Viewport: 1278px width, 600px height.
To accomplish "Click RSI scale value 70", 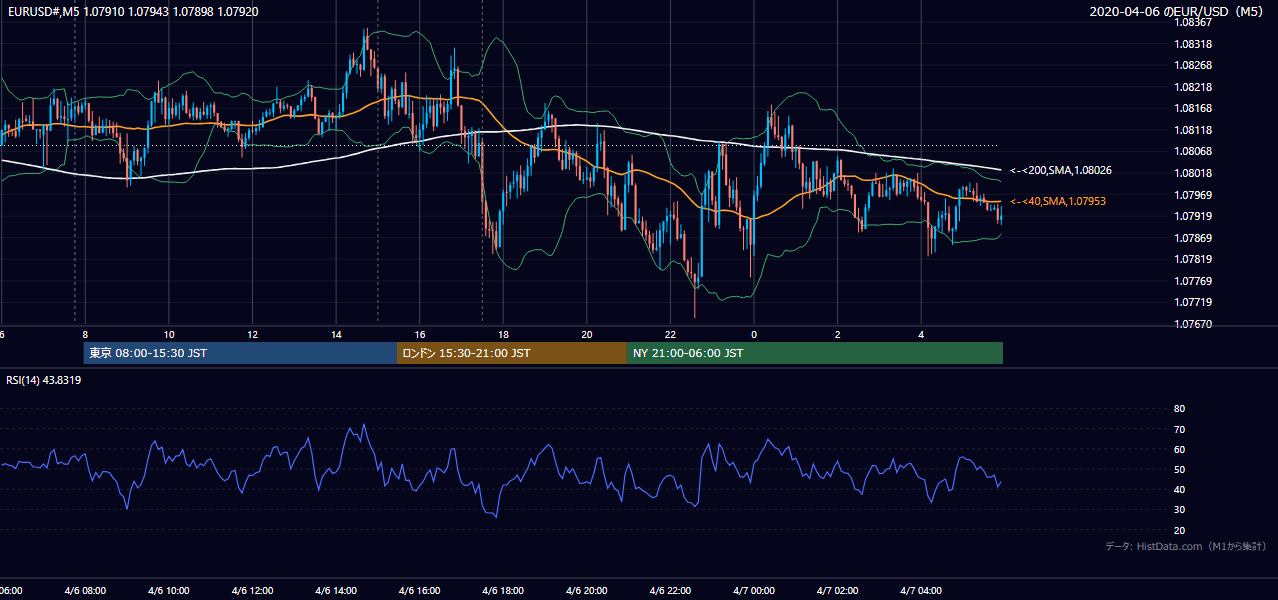I will pyautogui.click(x=1179, y=429).
